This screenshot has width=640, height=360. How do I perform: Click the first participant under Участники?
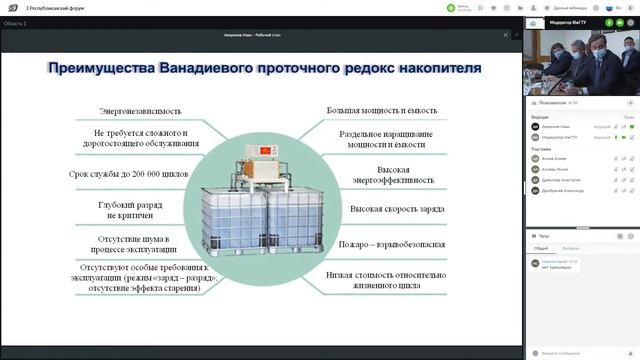click(554, 159)
